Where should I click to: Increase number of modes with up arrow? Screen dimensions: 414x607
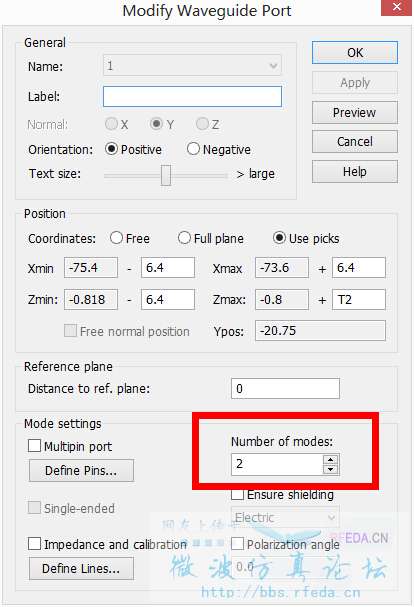[x=330, y=460]
